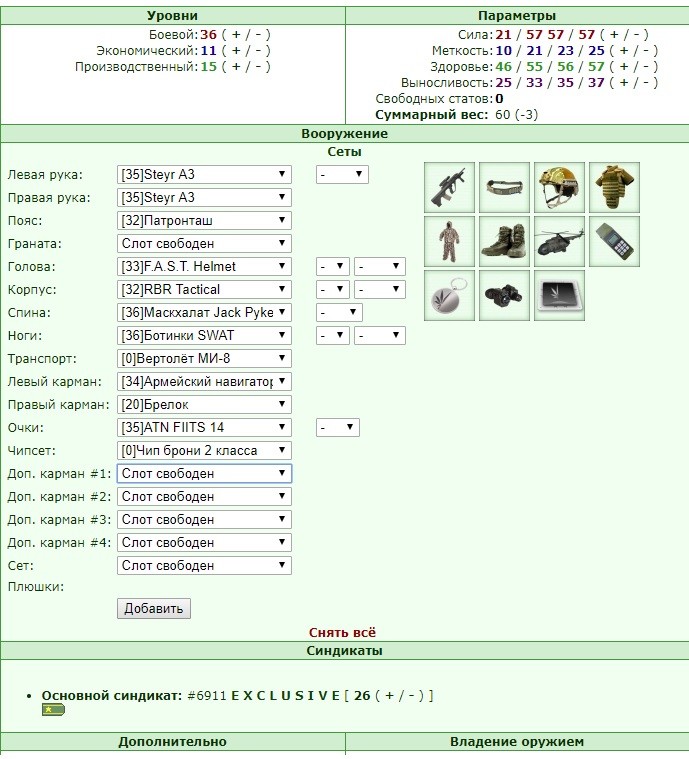Open the second modifier dropdown beside Корпус

380,289
